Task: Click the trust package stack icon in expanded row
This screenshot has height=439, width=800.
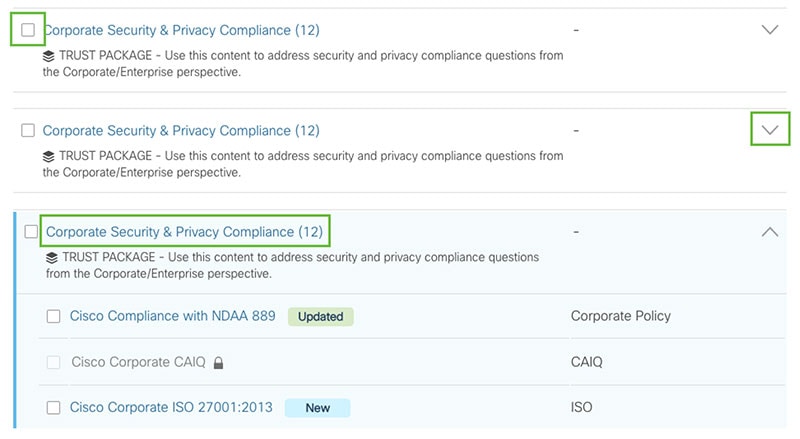Action: point(52,258)
